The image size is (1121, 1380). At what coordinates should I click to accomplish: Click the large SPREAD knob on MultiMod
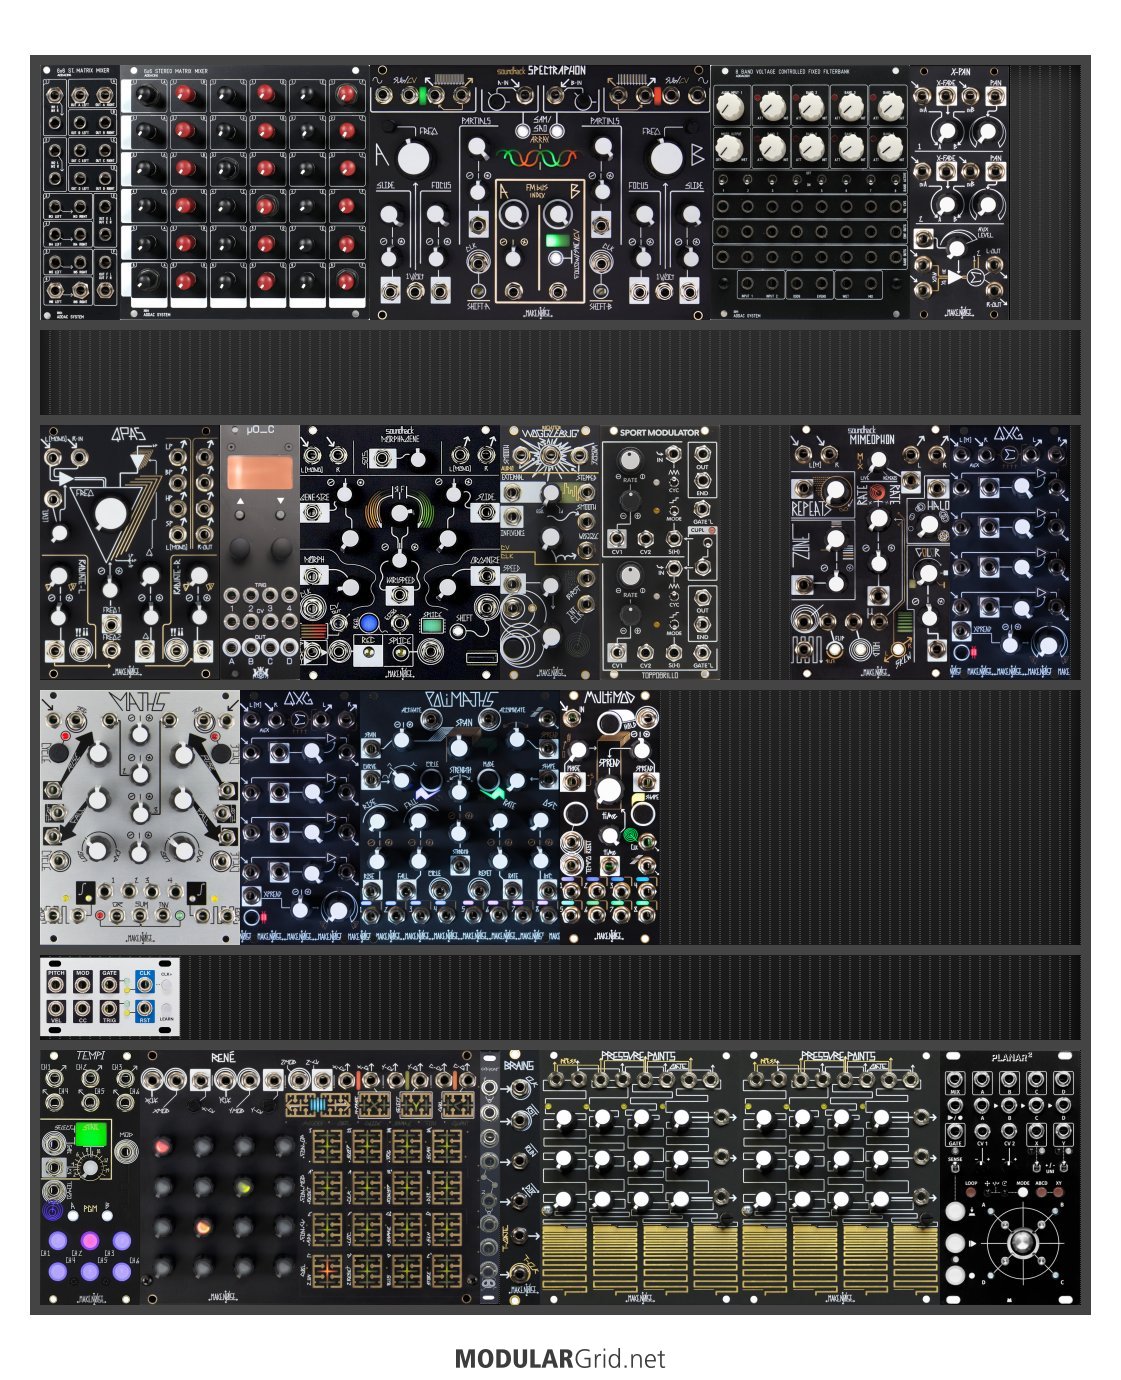(608, 791)
